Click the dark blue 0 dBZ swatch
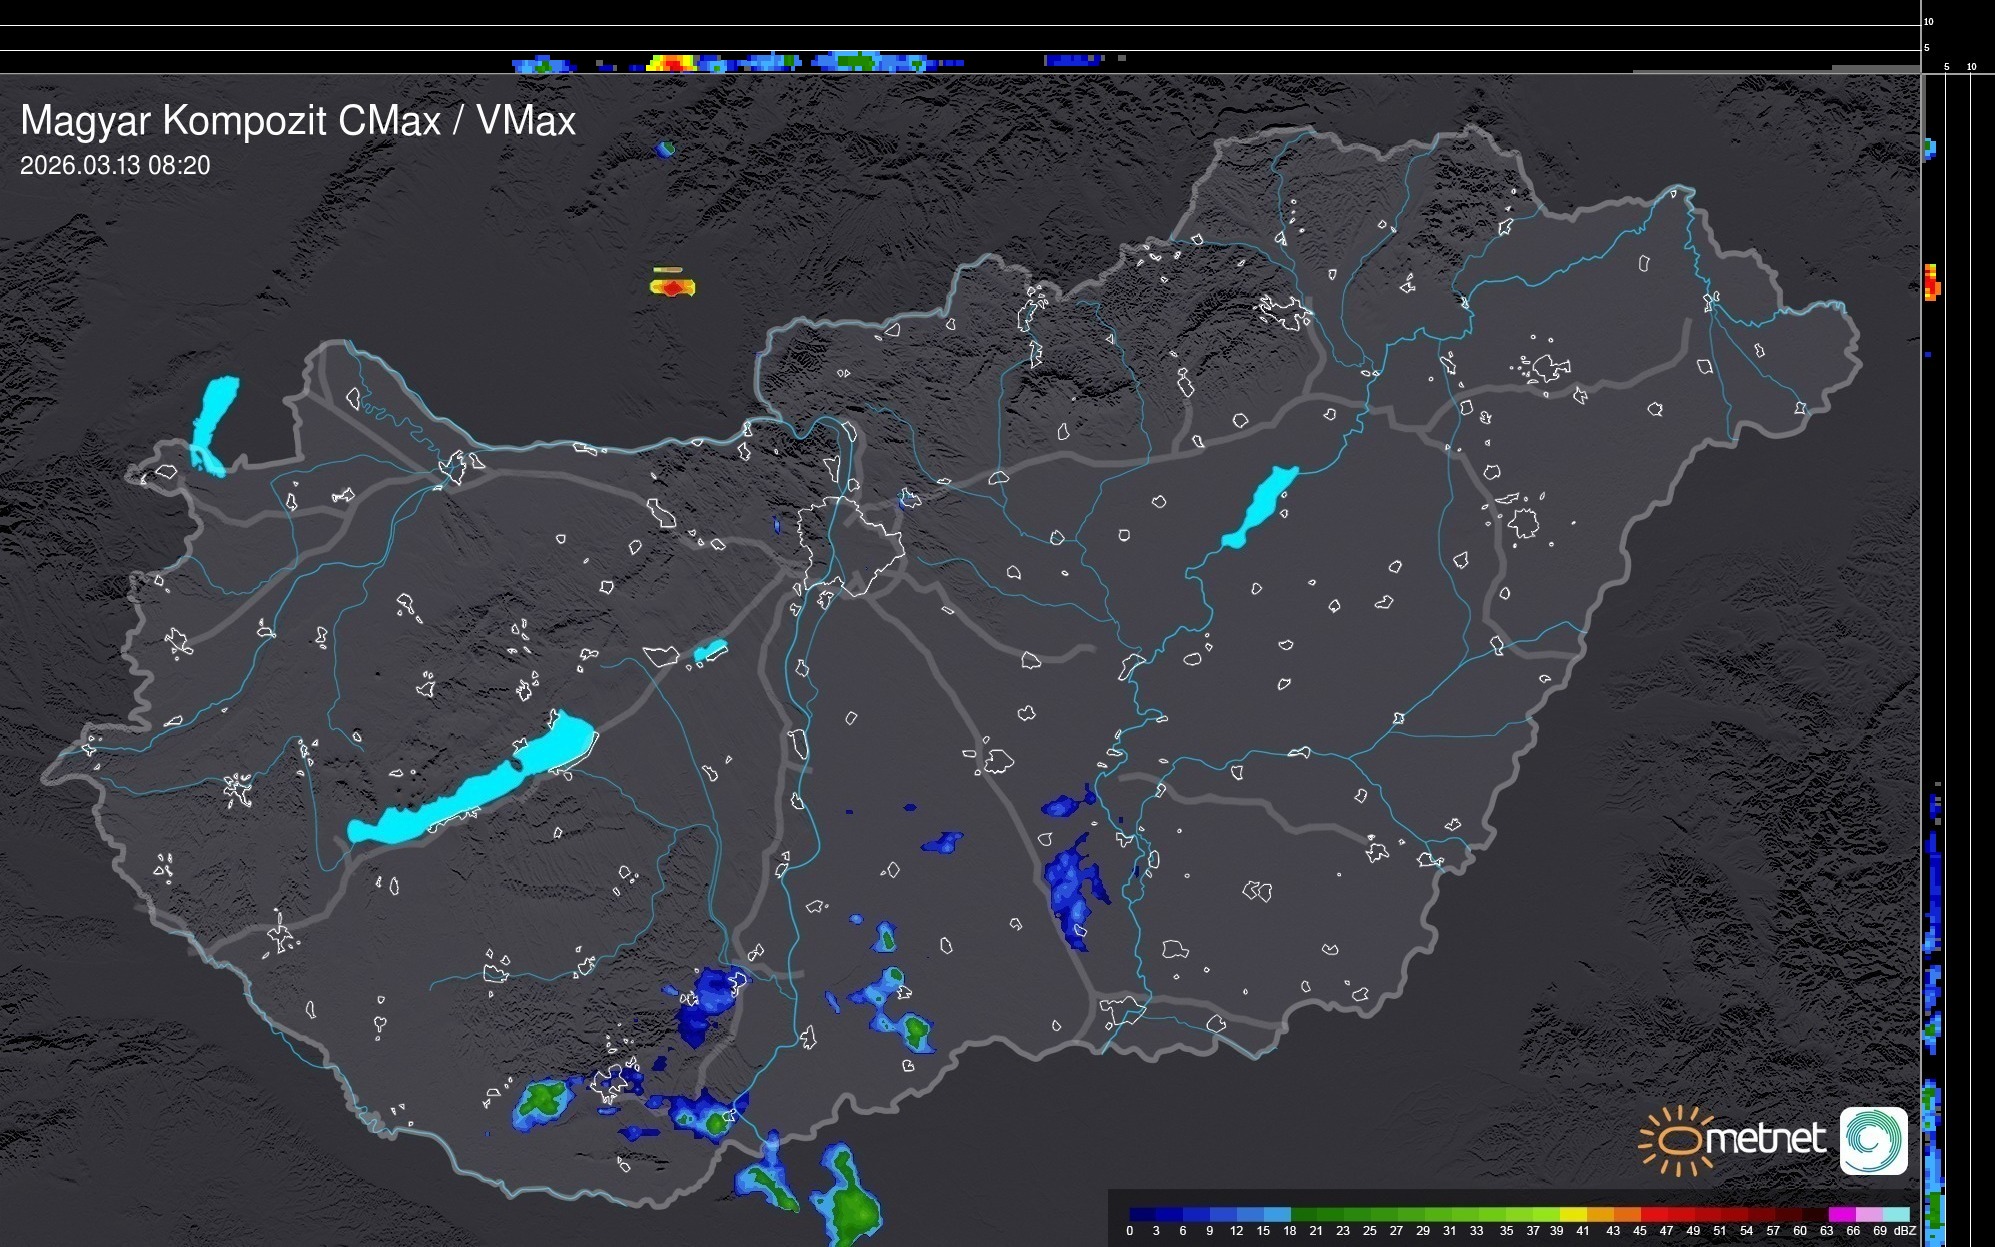Screen dimensions: 1995x1247 1143,1214
